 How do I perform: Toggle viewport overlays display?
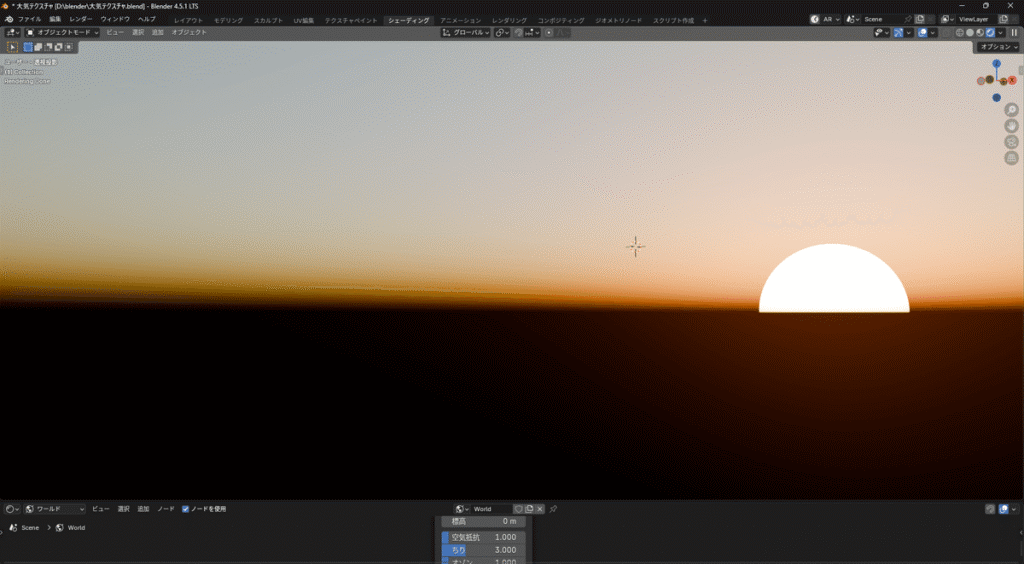922,33
